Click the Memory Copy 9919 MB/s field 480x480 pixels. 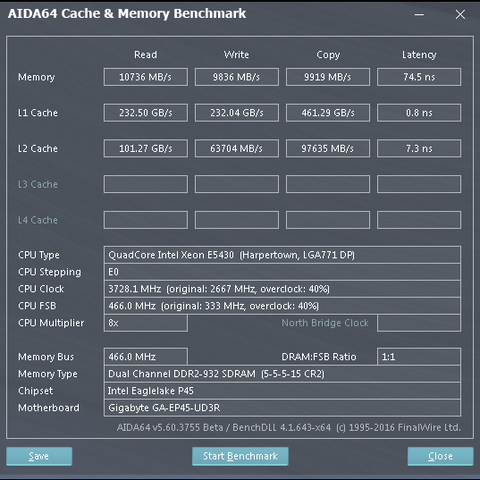click(x=328, y=77)
